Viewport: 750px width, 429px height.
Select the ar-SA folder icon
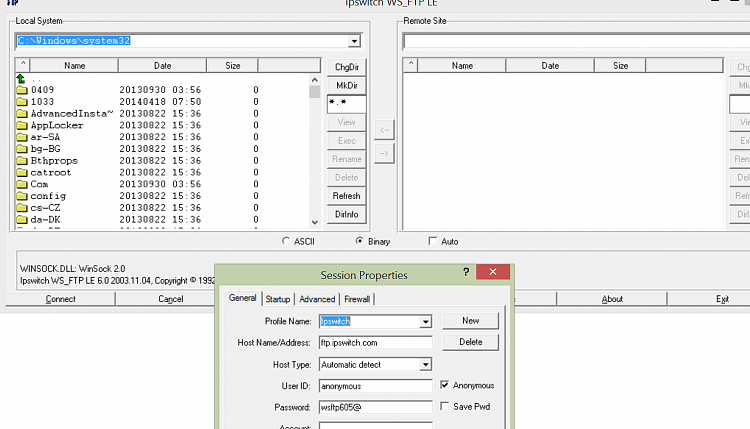pos(22,137)
